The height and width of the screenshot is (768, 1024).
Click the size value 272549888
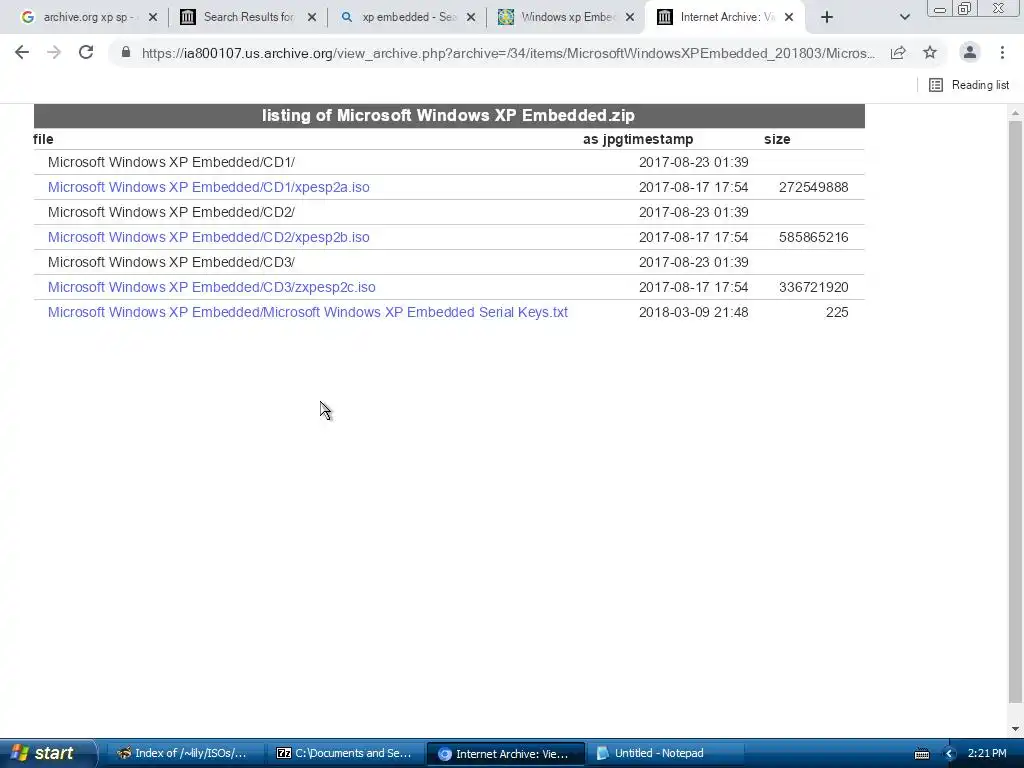[x=814, y=187]
